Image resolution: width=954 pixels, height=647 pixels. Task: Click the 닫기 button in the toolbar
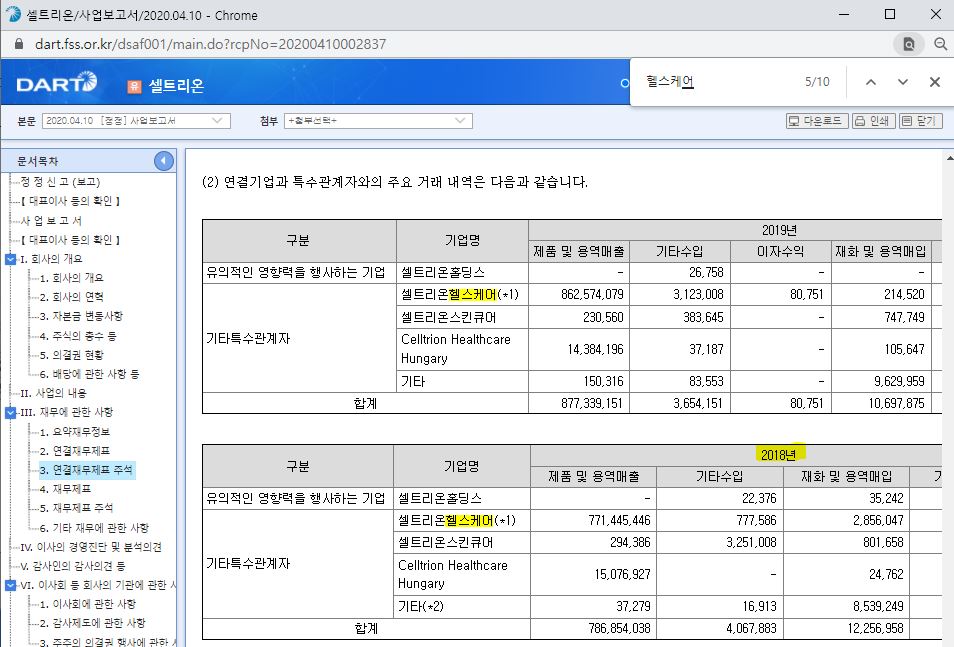coord(920,121)
